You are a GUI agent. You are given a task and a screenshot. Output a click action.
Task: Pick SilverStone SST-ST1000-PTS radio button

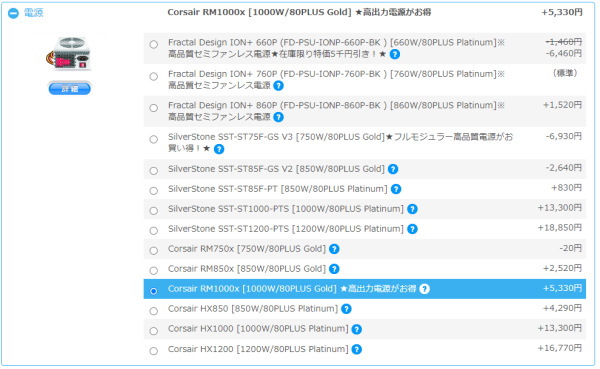click(x=154, y=211)
